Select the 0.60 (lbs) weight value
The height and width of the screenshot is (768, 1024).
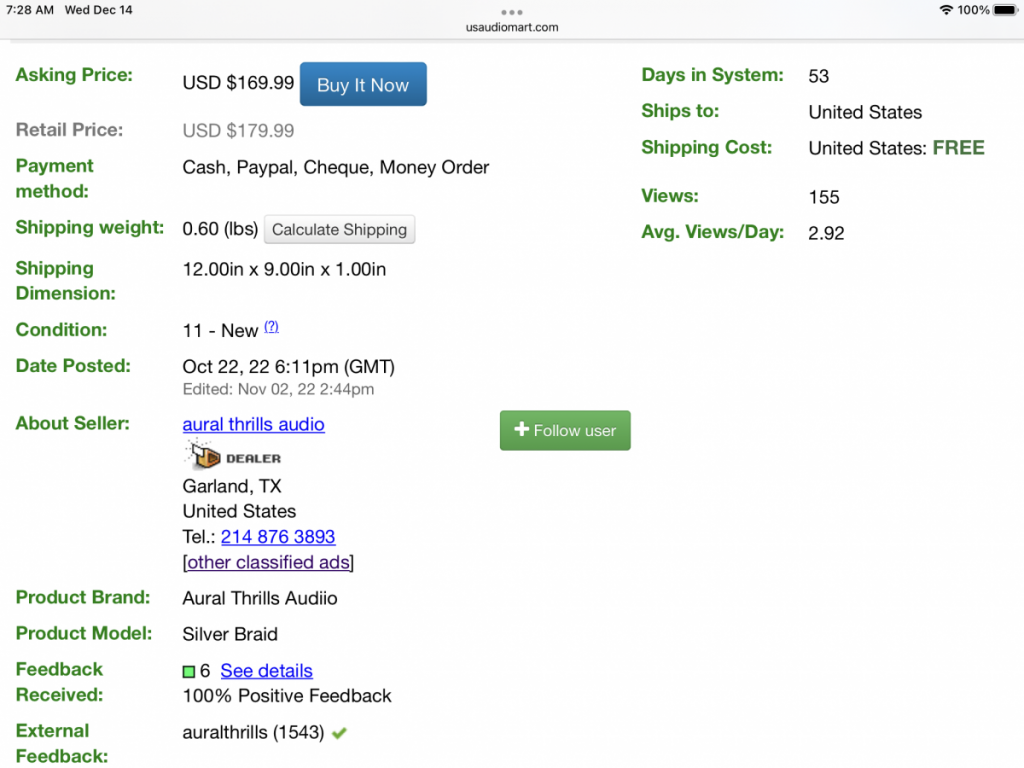(x=220, y=229)
